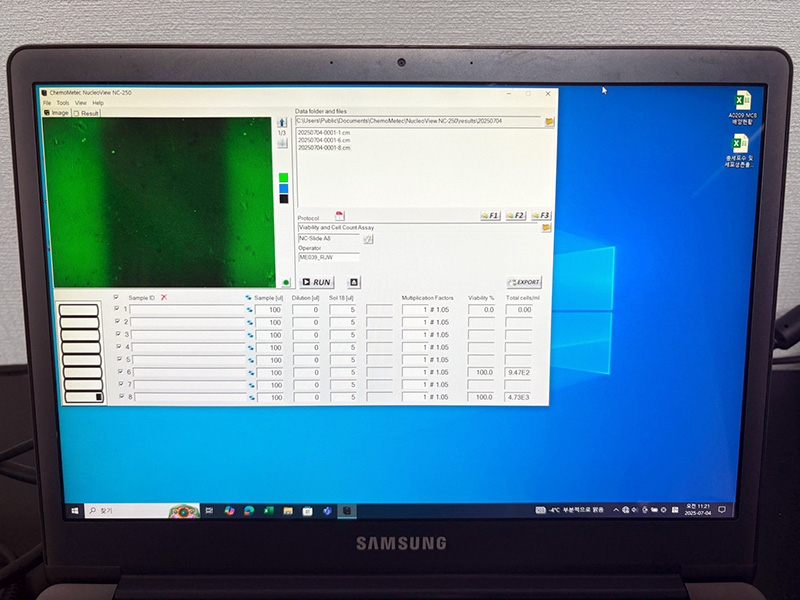Open the protocol PDF document icon

click(339, 216)
